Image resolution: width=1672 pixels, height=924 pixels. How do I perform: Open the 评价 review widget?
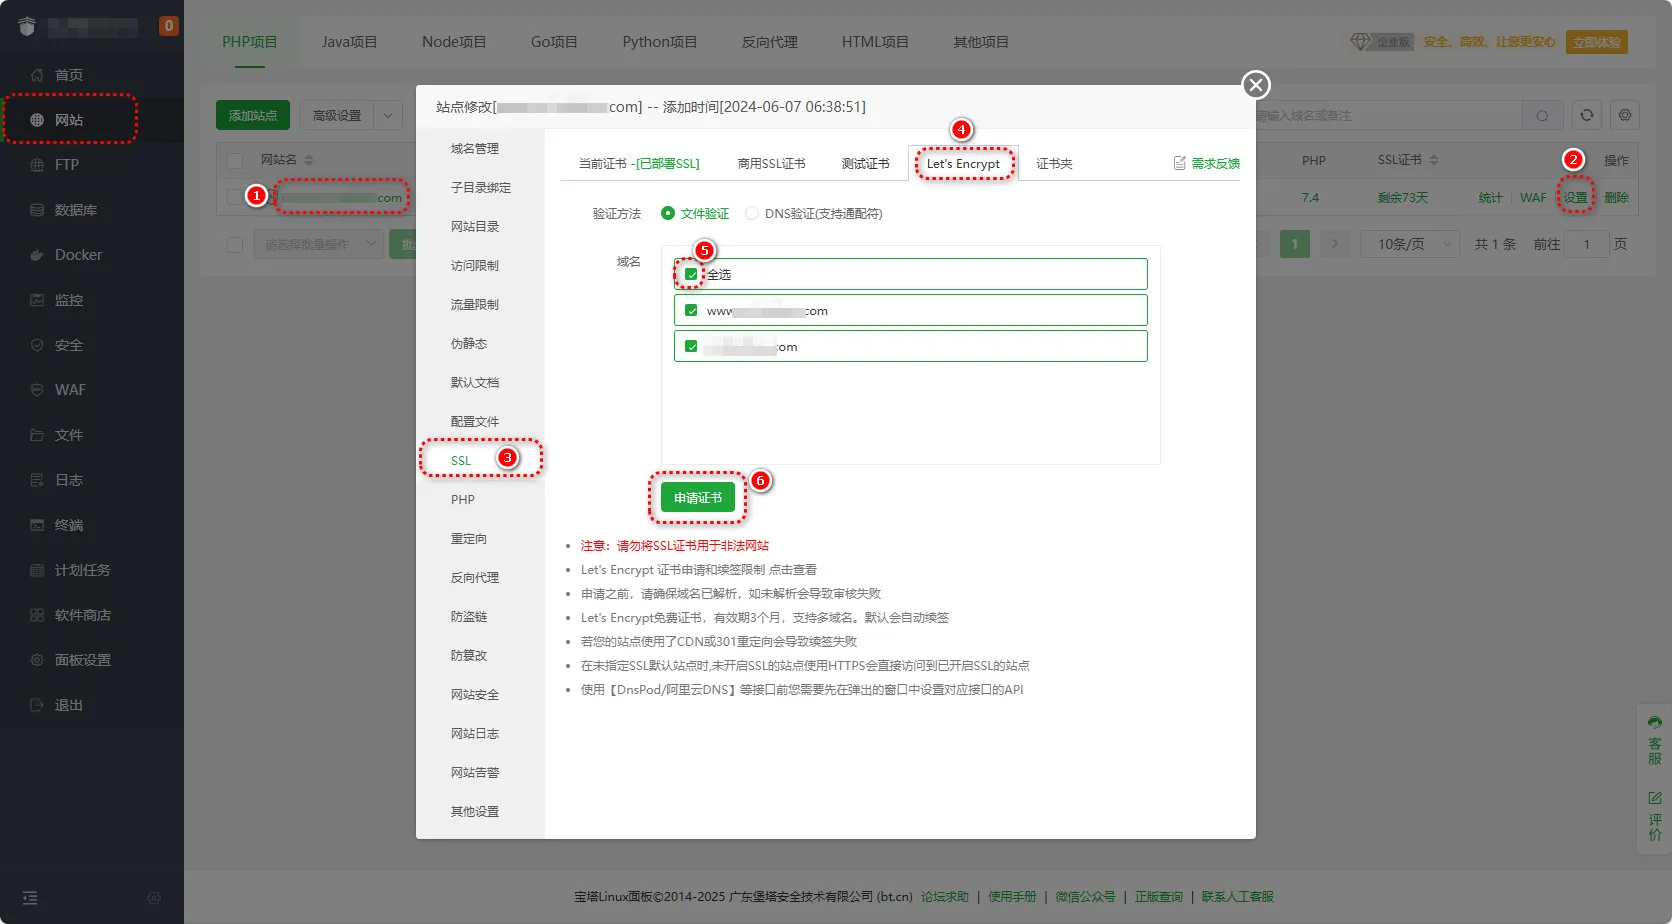point(1655,816)
